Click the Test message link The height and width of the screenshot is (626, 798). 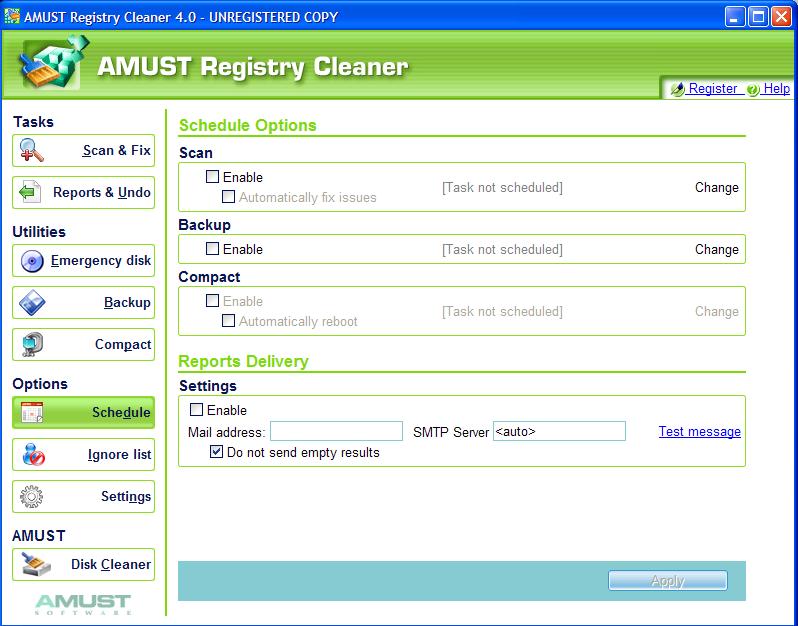point(700,432)
